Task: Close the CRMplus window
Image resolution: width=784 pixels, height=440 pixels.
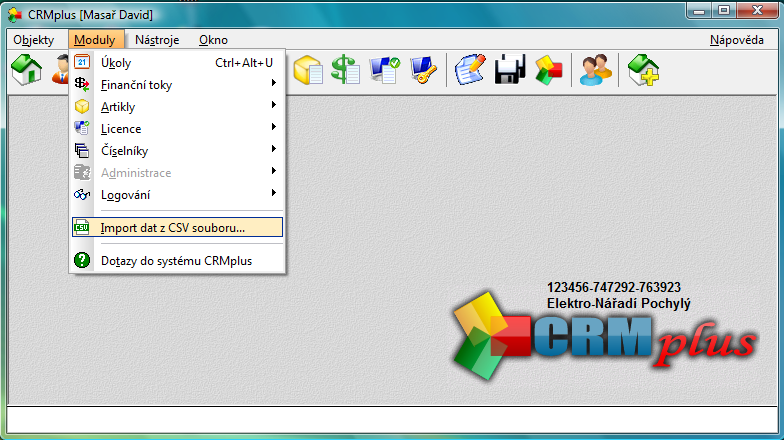Action: click(x=758, y=10)
